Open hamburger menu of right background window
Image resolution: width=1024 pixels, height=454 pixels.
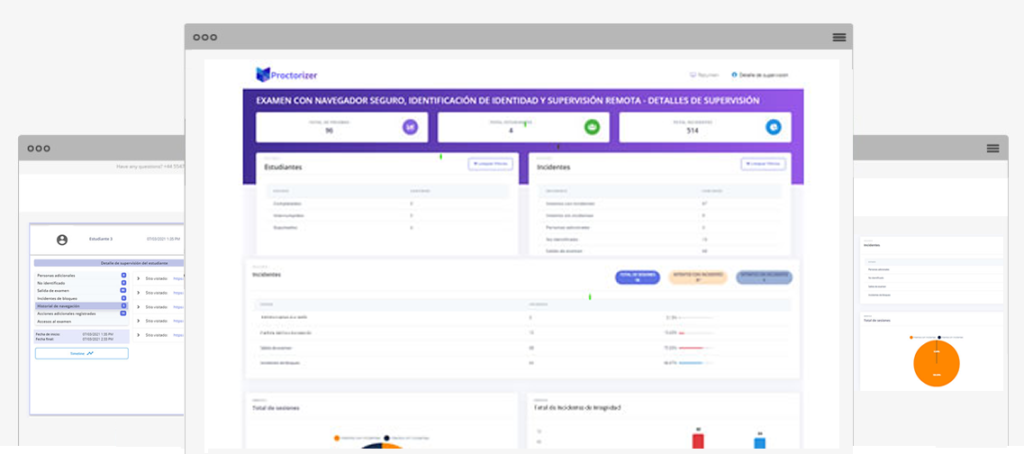pyautogui.click(x=993, y=148)
